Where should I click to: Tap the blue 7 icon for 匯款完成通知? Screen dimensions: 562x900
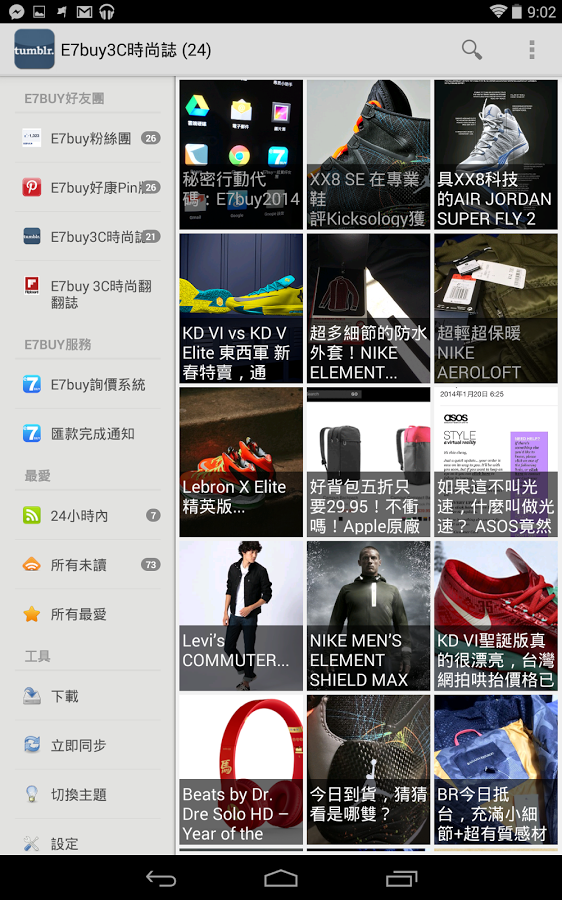pos(32,433)
